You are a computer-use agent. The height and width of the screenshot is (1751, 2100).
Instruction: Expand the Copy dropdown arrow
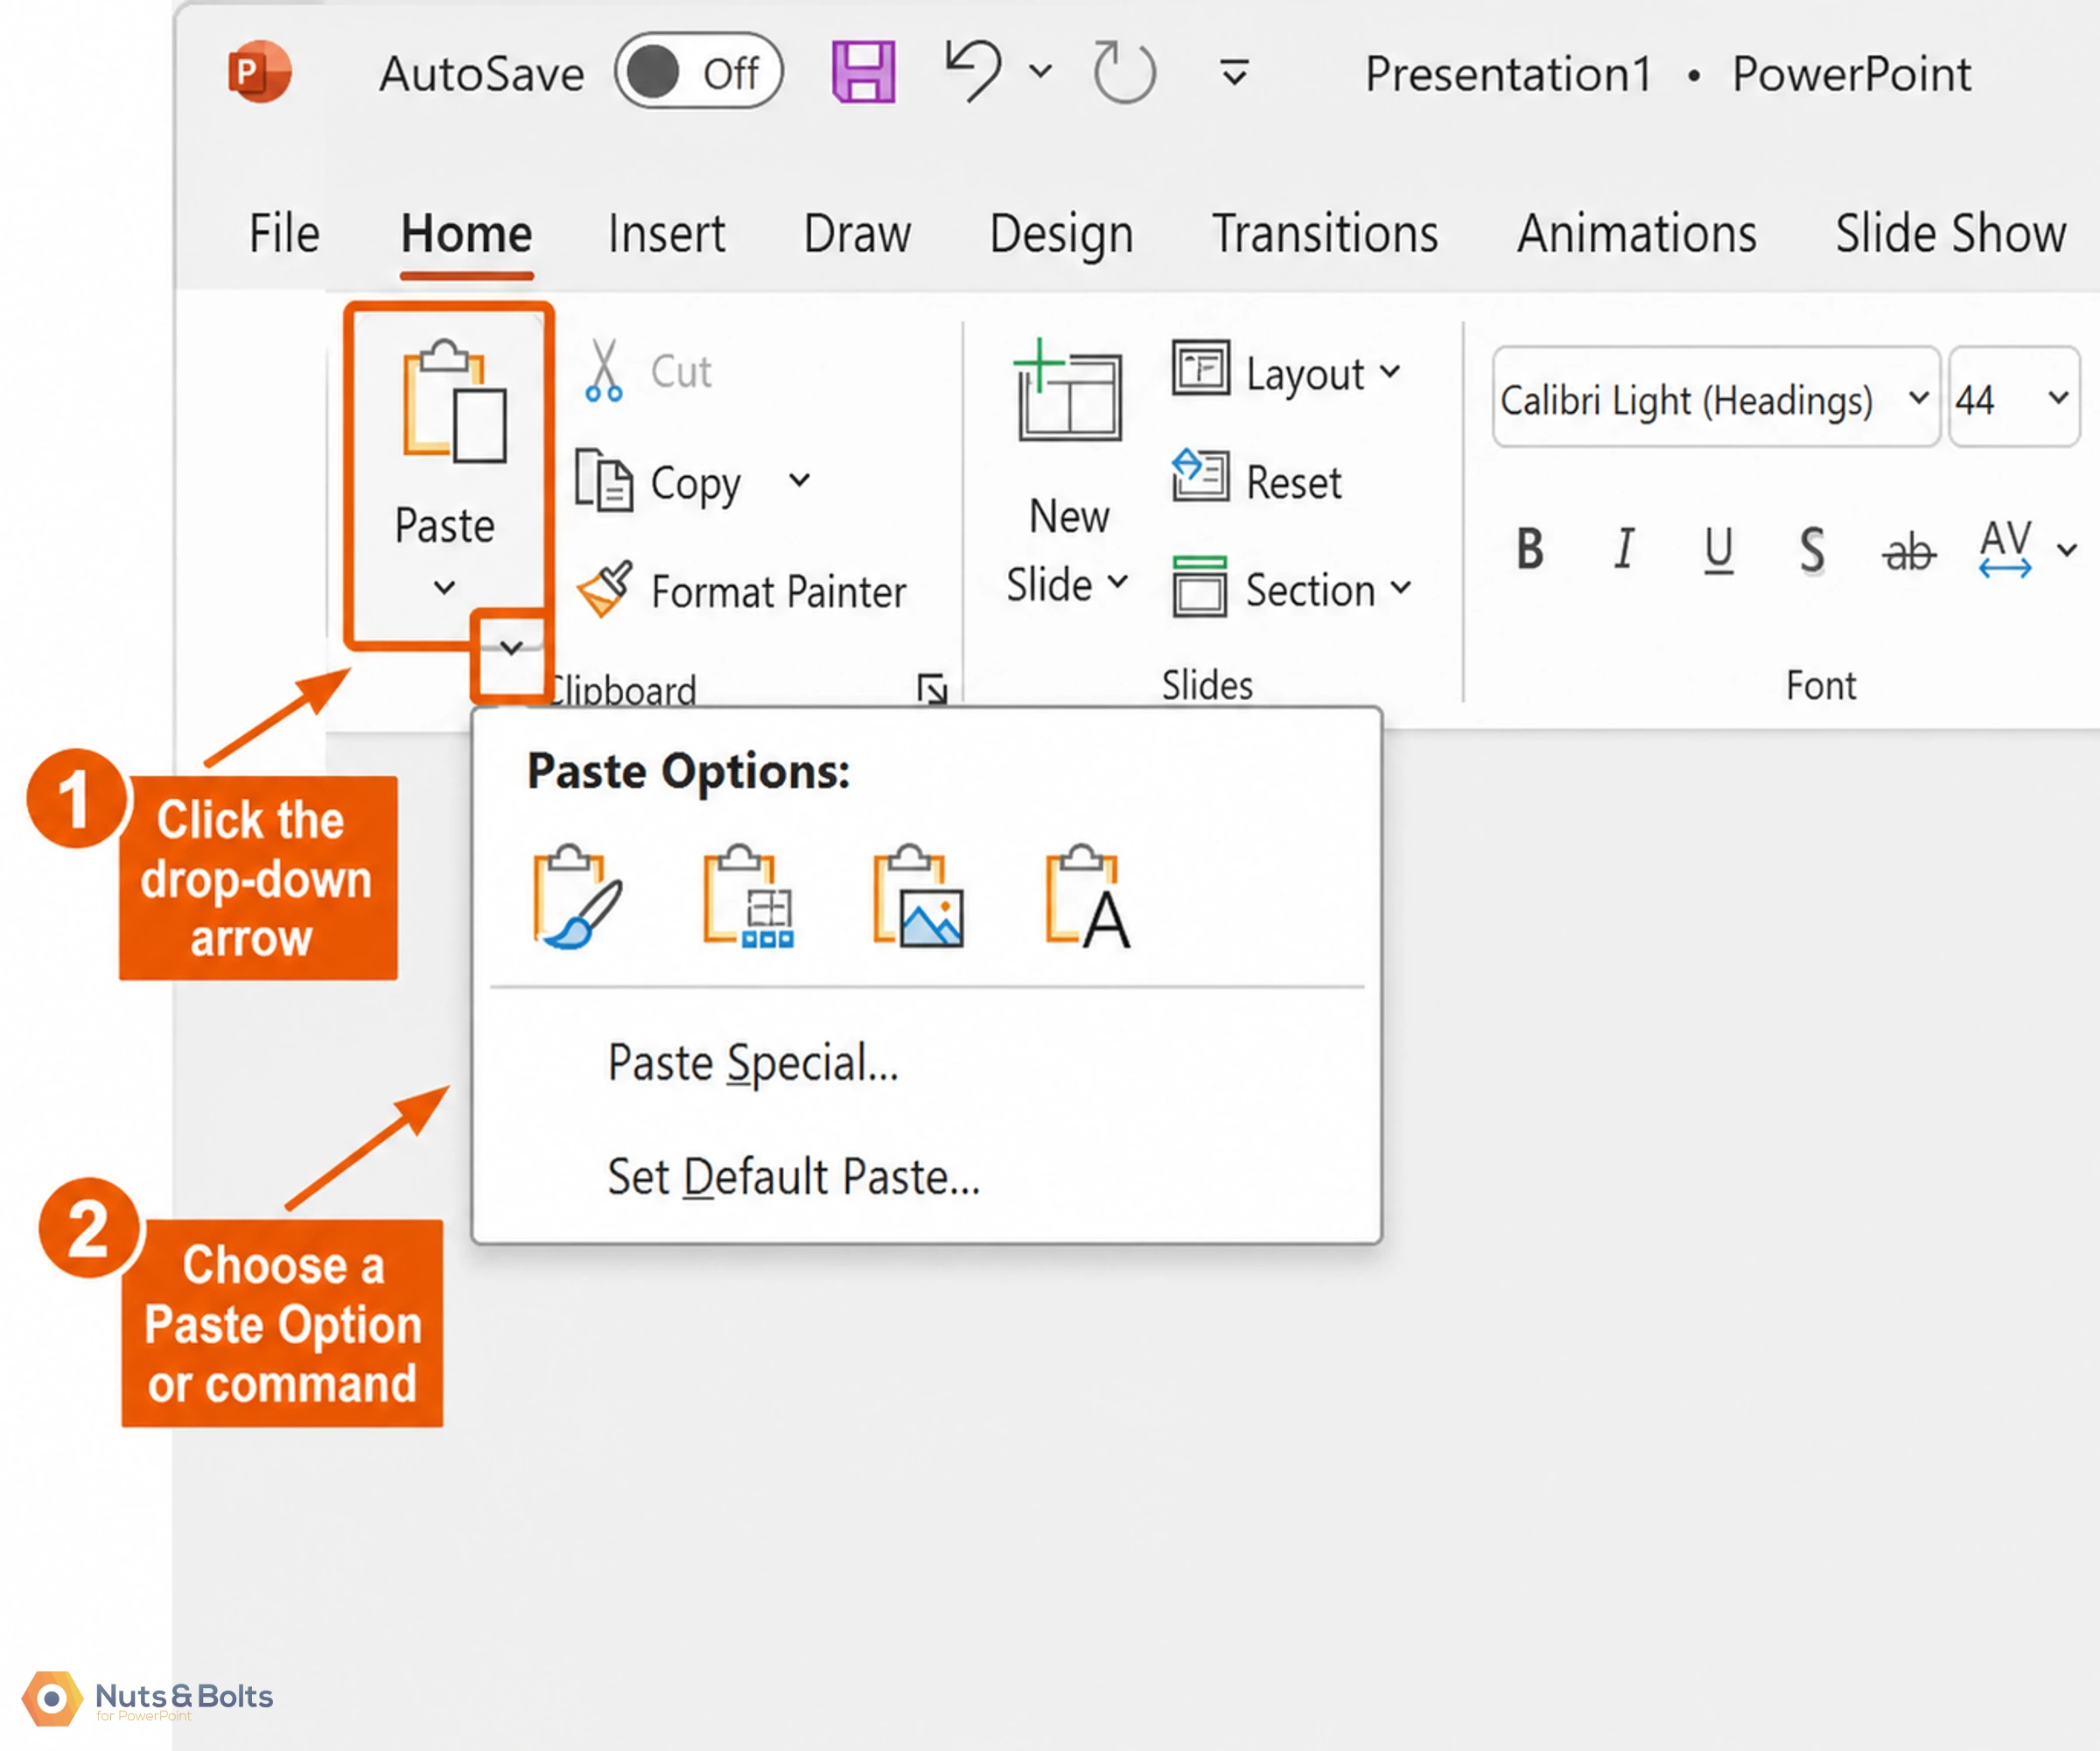(x=799, y=481)
